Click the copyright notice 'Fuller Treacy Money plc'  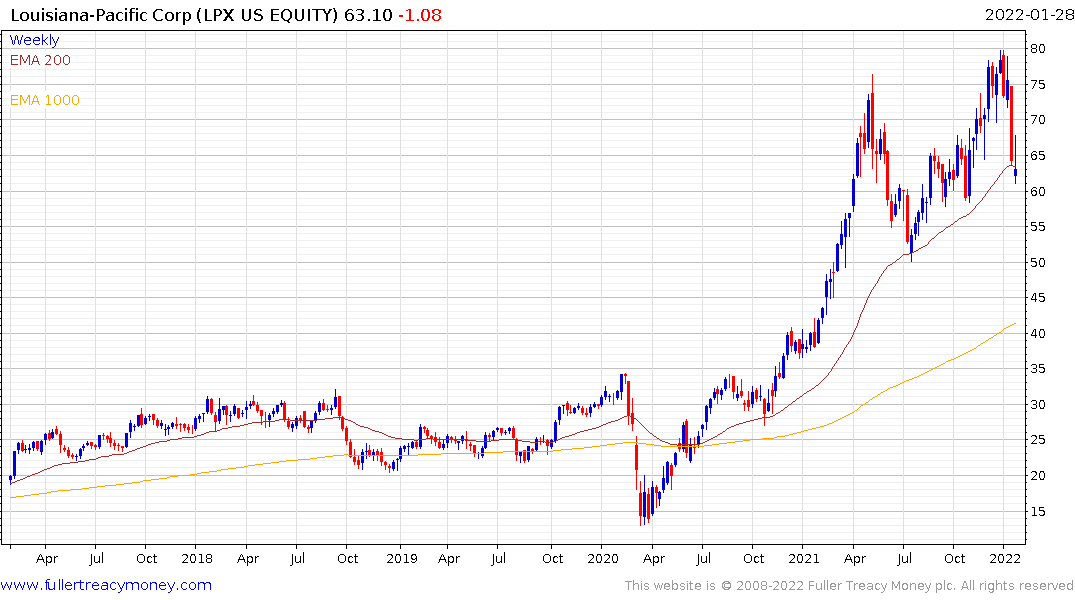pos(882,586)
